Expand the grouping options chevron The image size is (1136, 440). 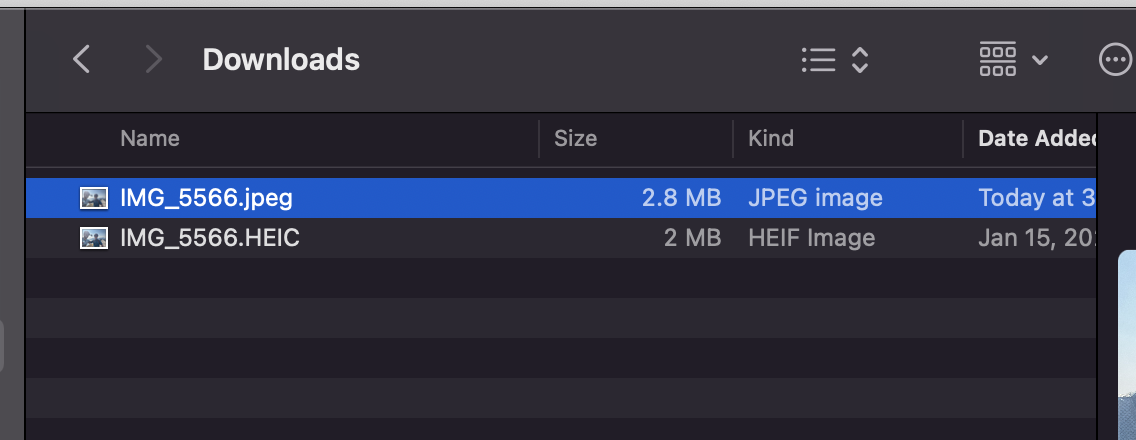coord(1040,60)
